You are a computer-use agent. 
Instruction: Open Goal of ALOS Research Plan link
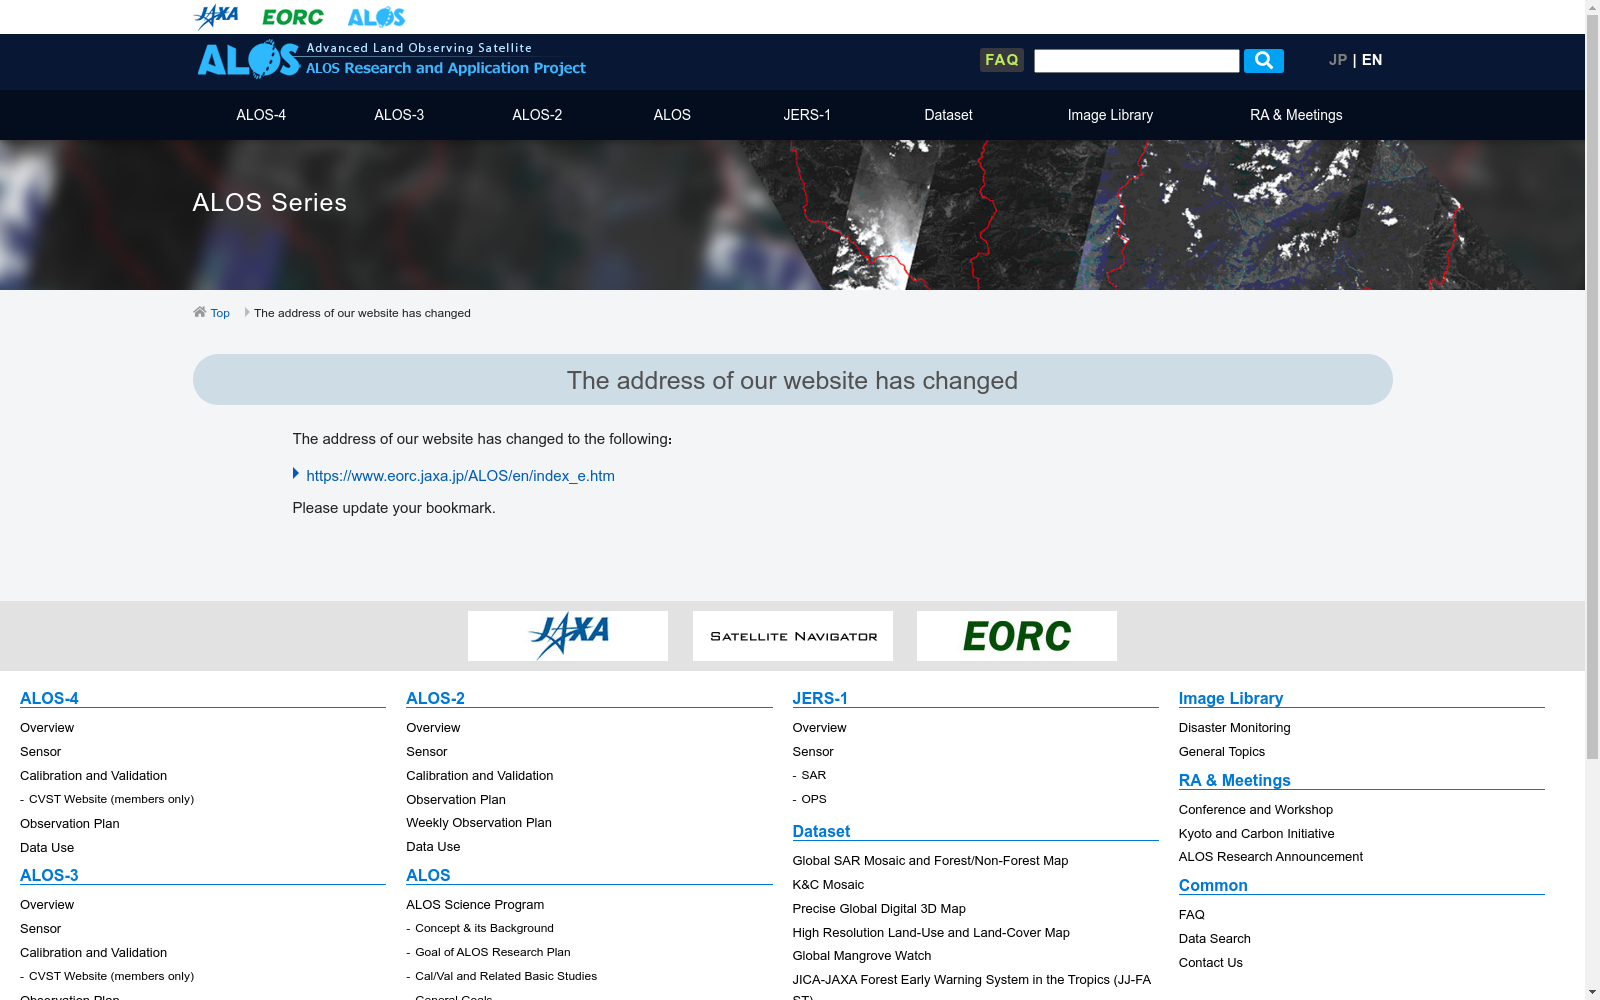492,952
